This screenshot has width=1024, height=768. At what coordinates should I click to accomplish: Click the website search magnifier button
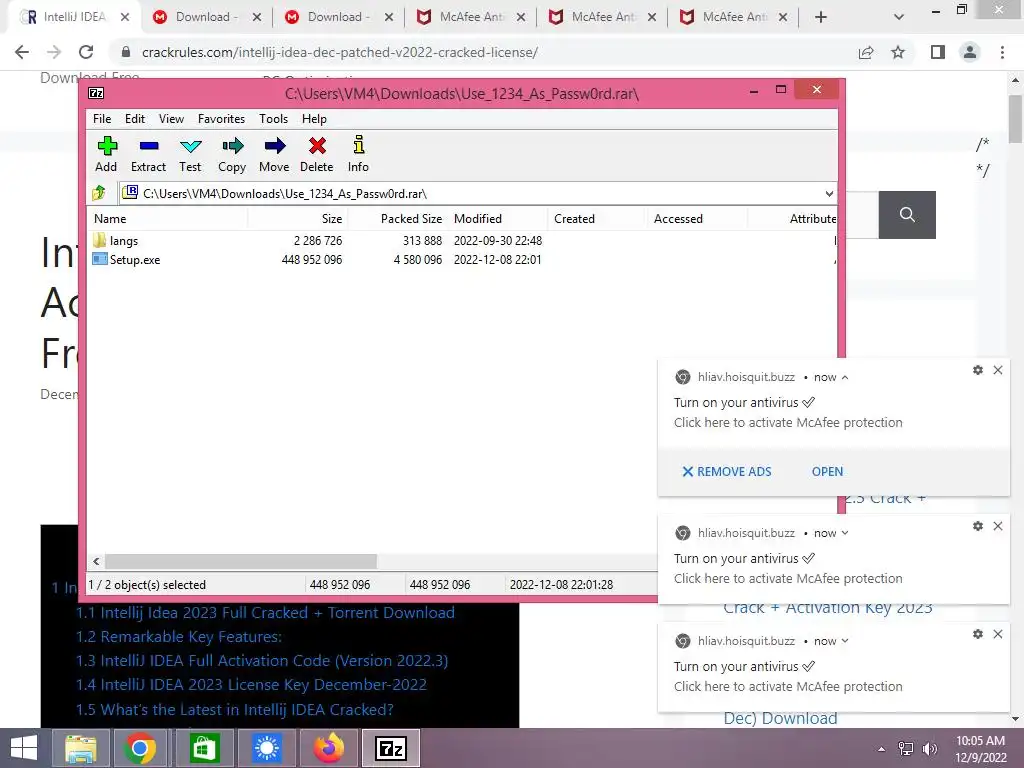907,215
